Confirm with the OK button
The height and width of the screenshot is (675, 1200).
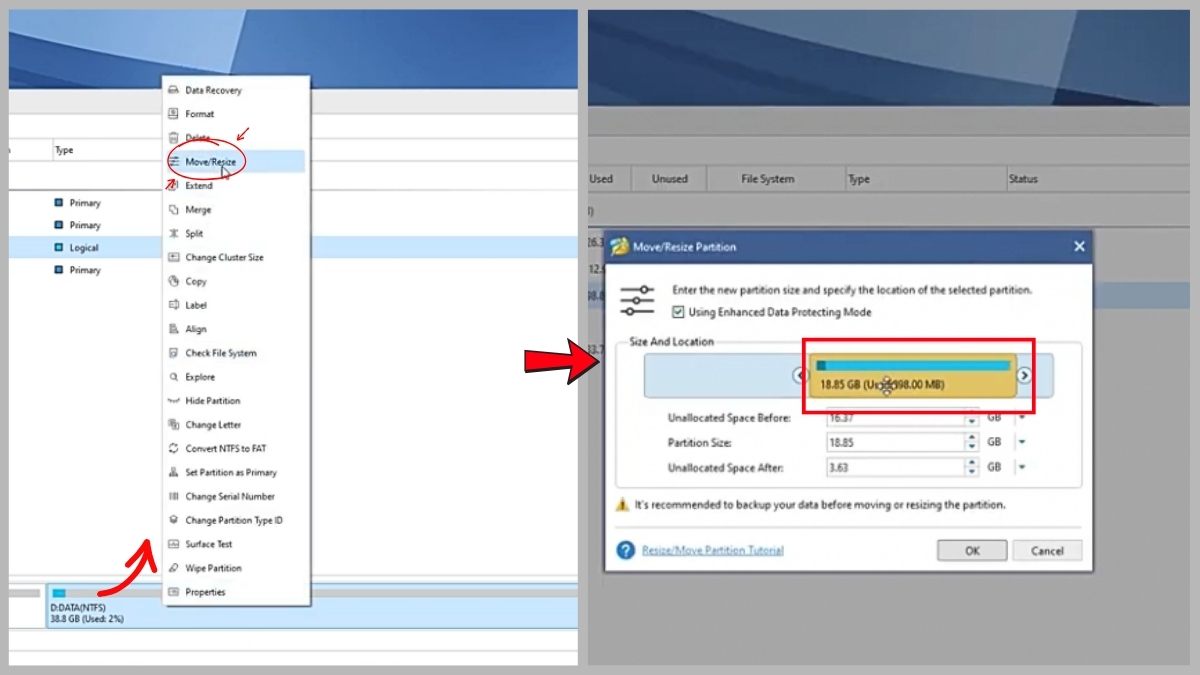click(972, 551)
